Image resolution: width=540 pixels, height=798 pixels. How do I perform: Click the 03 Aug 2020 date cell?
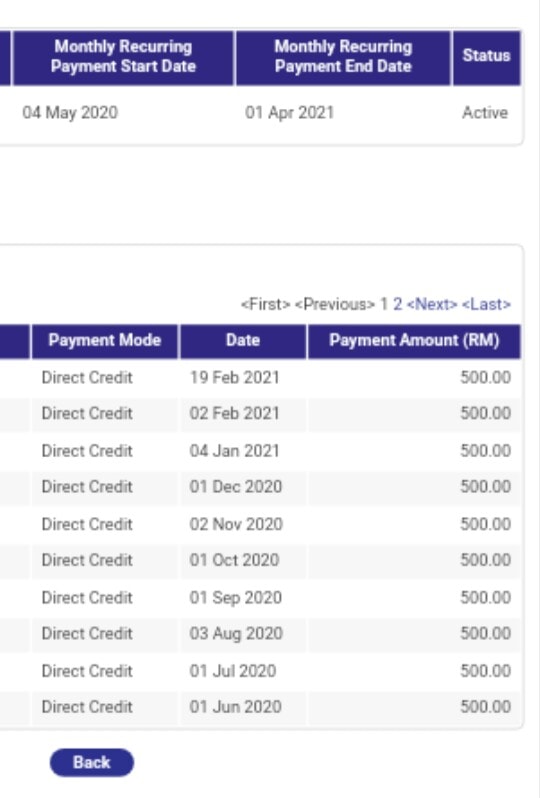pos(236,633)
